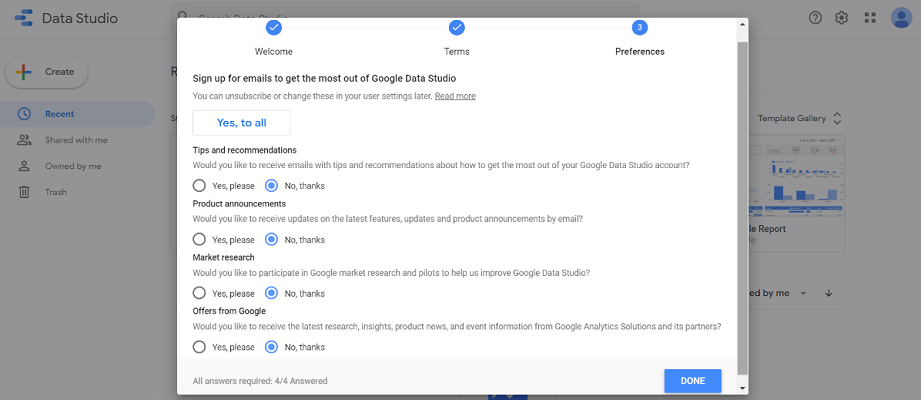
Task: Click the "Yes, to all" button
Action: [241, 123]
